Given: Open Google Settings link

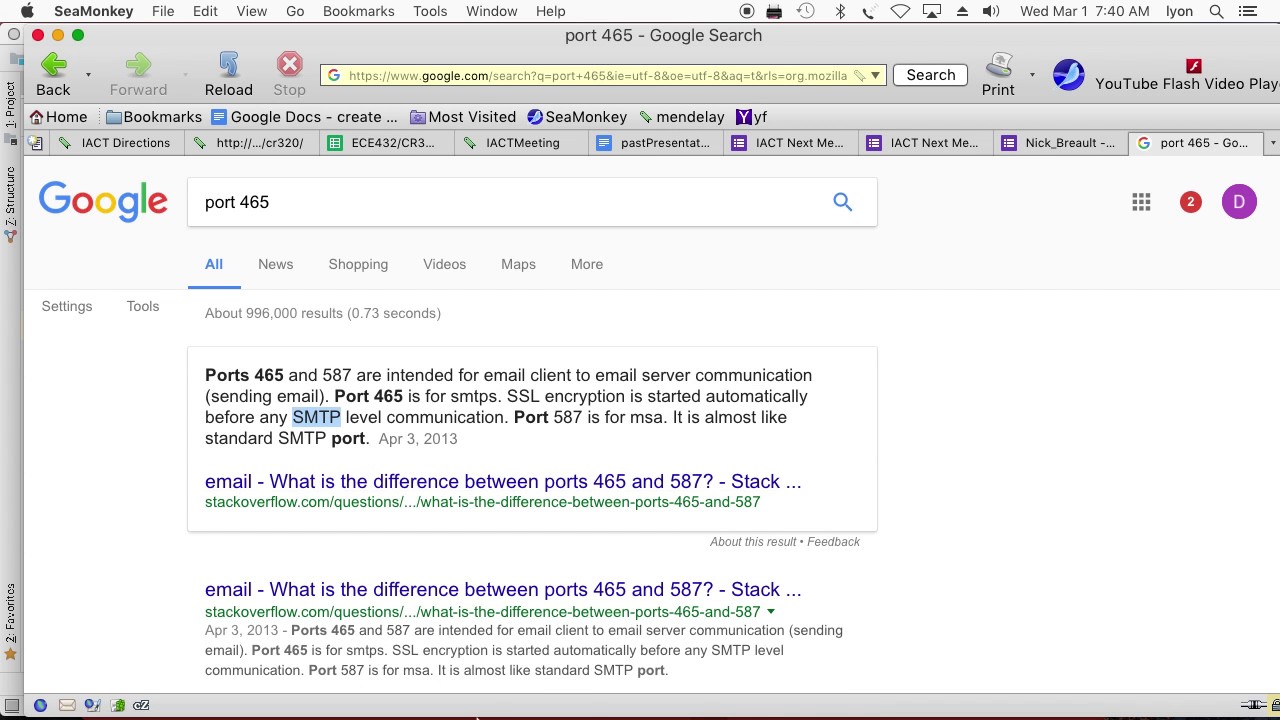Looking at the screenshot, I should (x=67, y=306).
